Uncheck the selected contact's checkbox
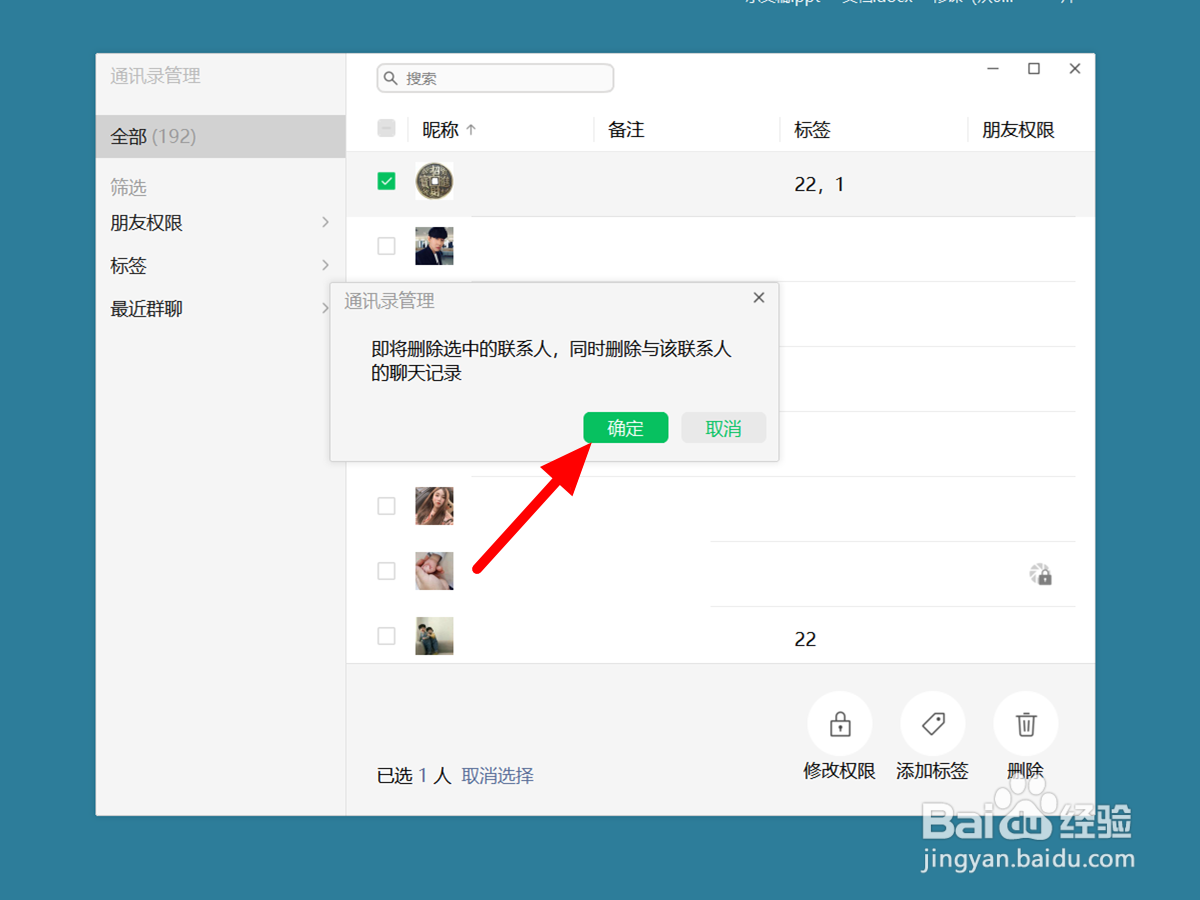The width and height of the screenshot is (1200, 900). [x=386, y=181]
